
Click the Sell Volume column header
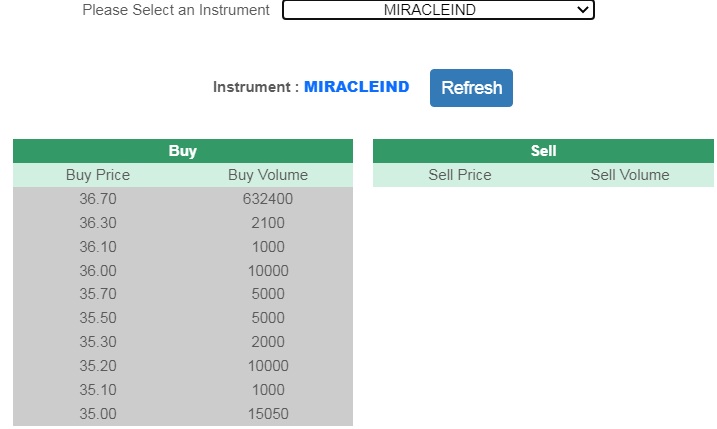click(x=630, y=175)
